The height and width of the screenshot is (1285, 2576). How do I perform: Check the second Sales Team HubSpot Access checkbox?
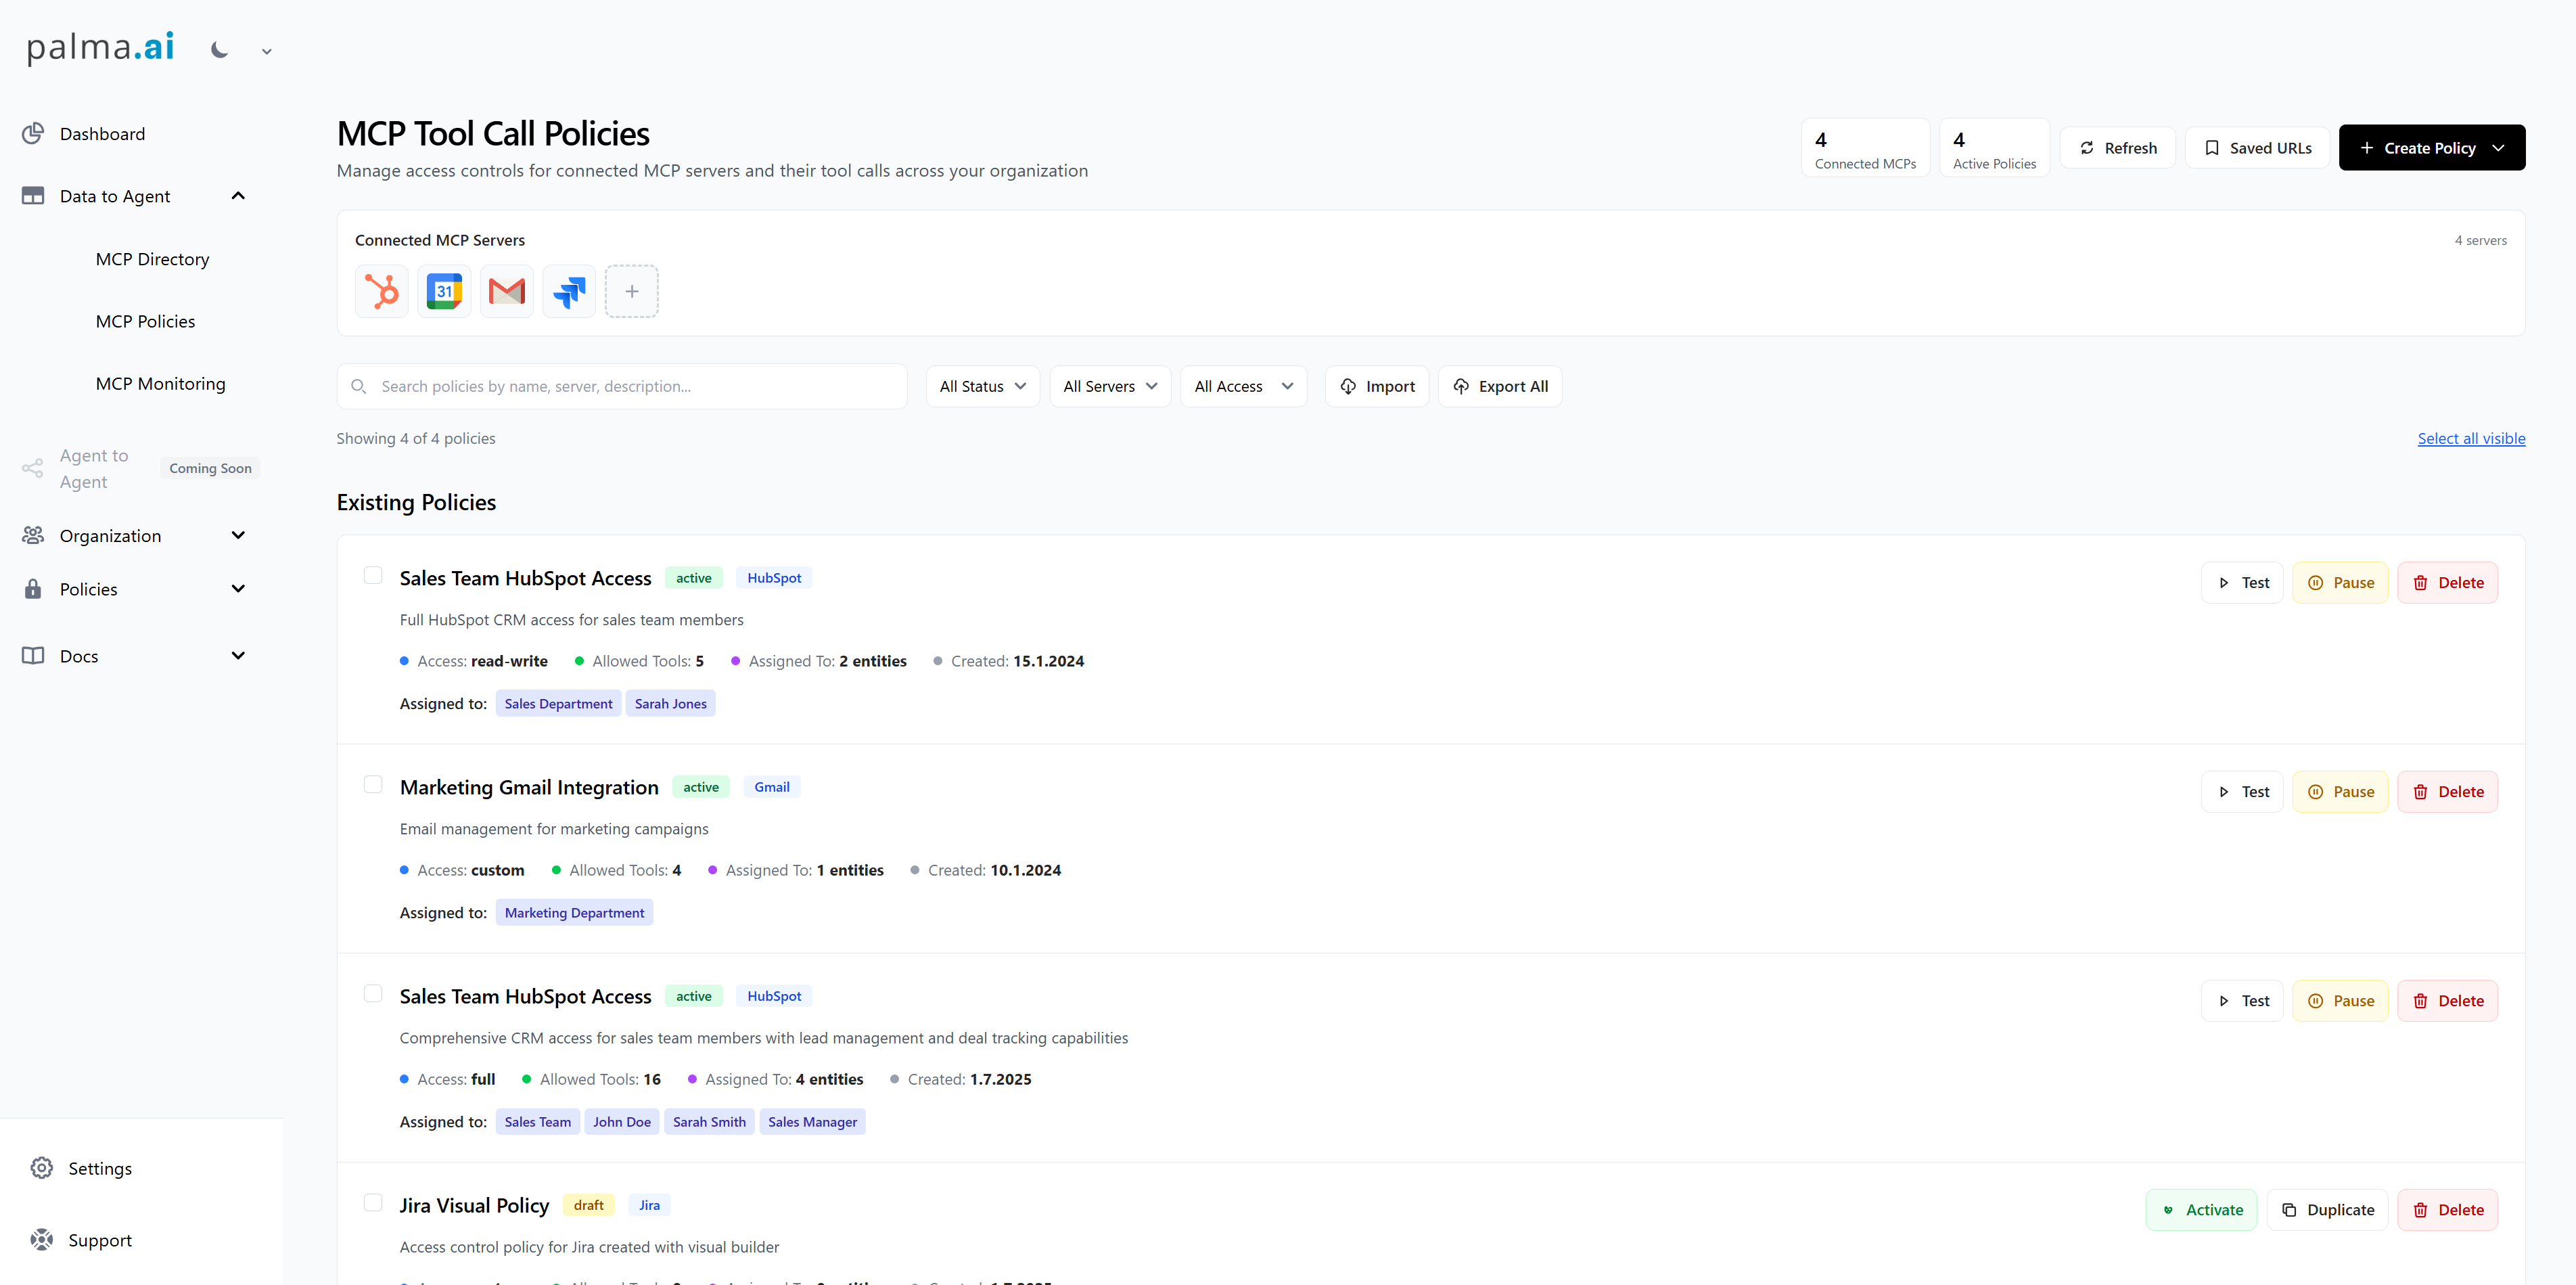click(x=373, y=993)
